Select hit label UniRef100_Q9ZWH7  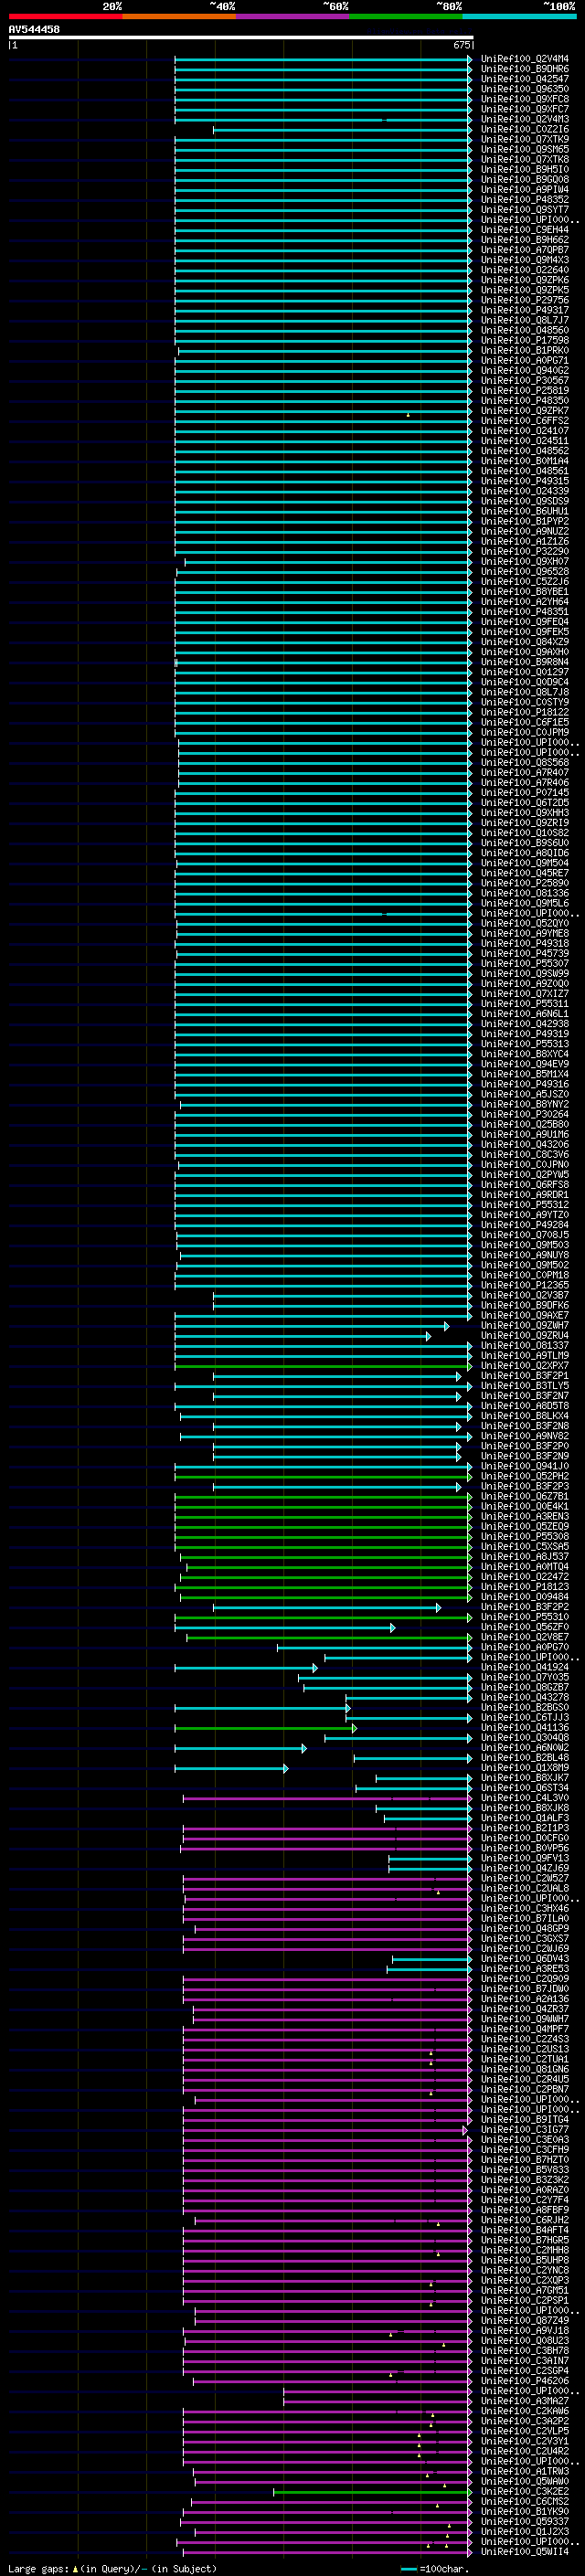525,1325
